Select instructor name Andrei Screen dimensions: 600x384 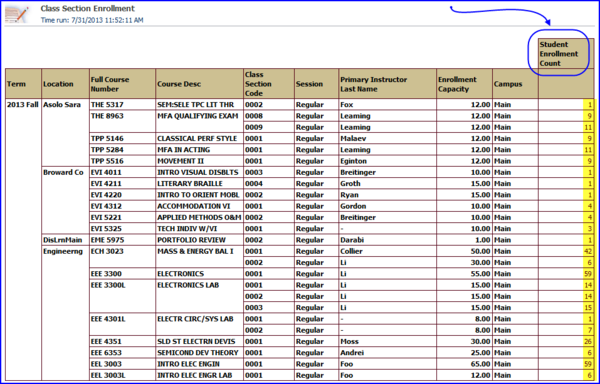(352, 353)
